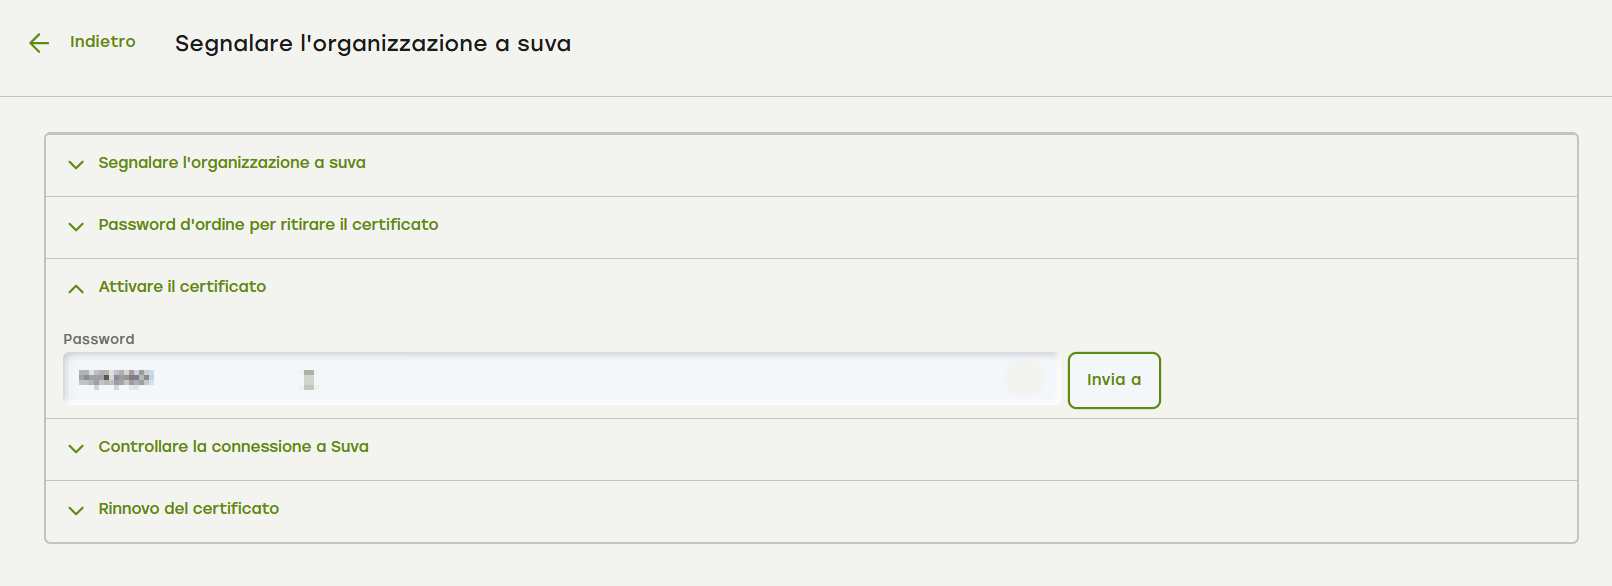Click the Password field label
Image resolution: width=1612 pixels, height=586 pixels.
(98, 339)
